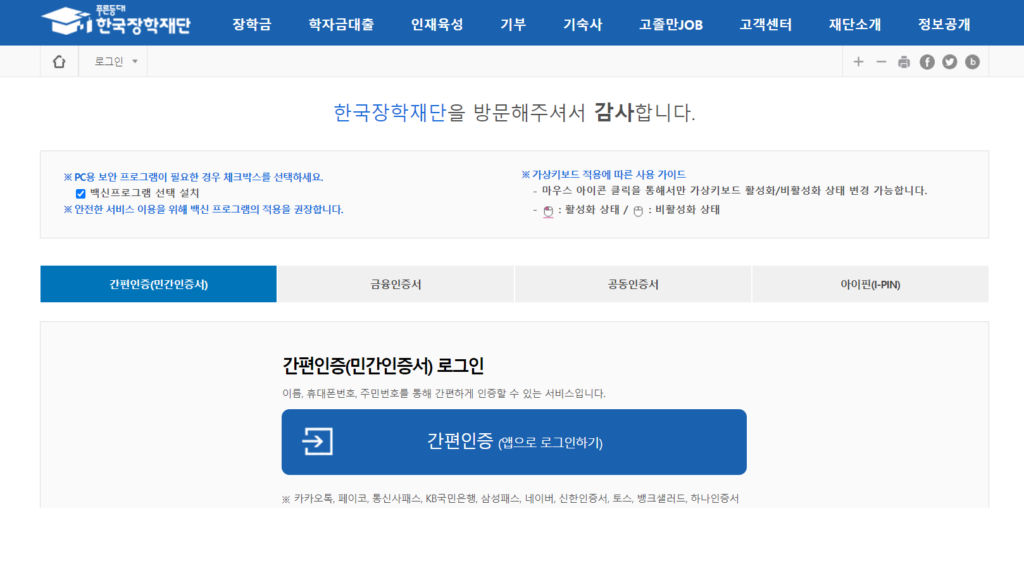Print the page using printer icon
This screenshot has width=1024, height=585.
(x=904, y=62)
